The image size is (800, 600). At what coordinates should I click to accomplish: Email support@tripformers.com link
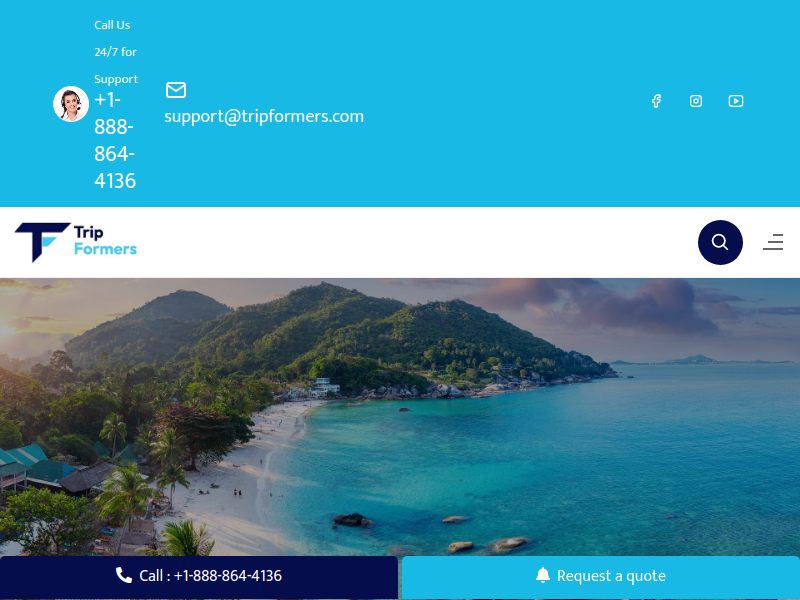[264, 116]
